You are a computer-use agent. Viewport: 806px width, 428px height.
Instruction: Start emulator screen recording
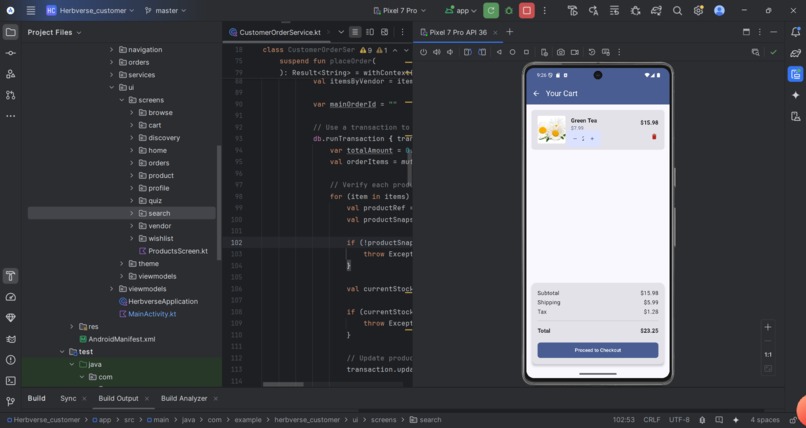point(575,52)
